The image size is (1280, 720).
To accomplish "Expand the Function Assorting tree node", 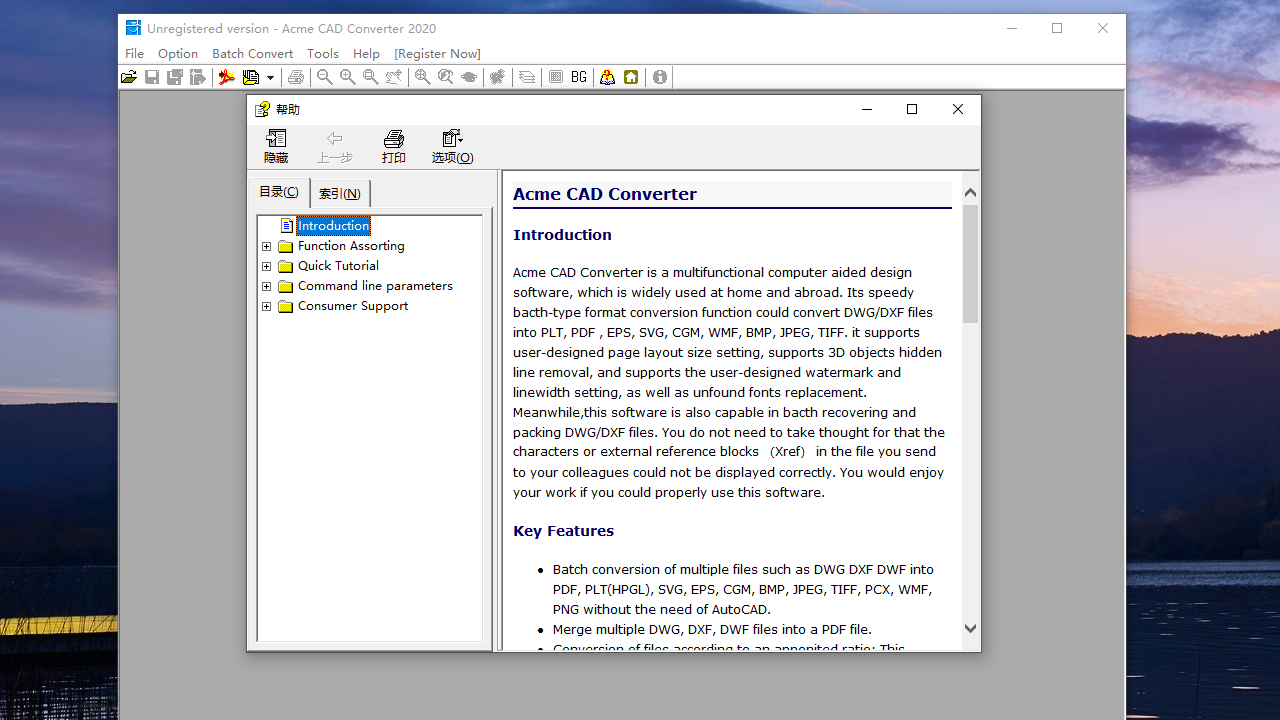I will 267,246.
